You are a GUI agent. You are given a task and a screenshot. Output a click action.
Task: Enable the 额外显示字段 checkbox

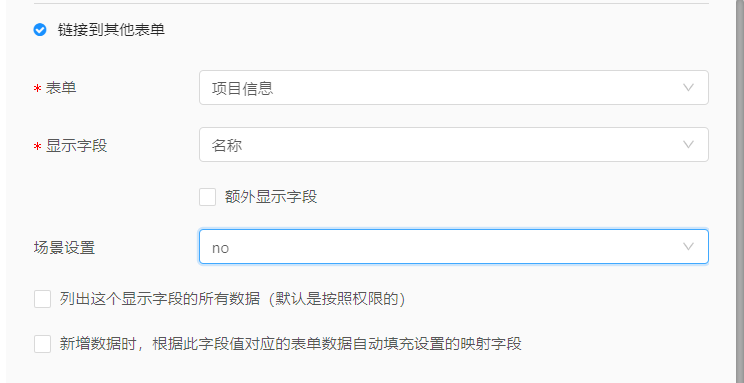coord(207,197)
